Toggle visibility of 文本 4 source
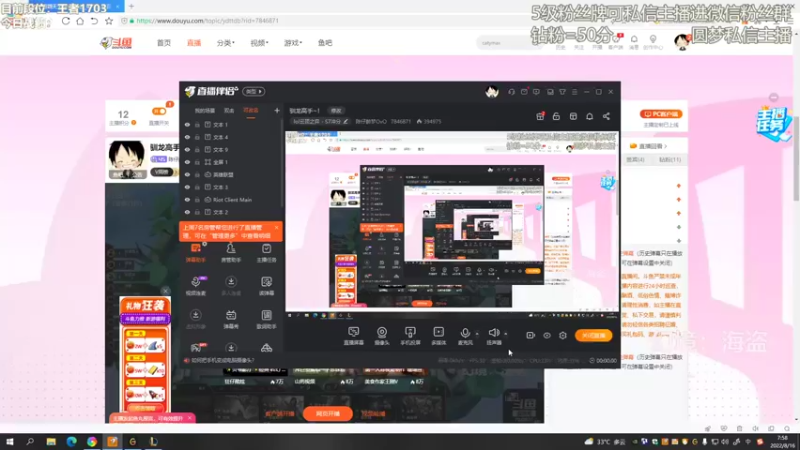800x450 pixels. (187, 137)
